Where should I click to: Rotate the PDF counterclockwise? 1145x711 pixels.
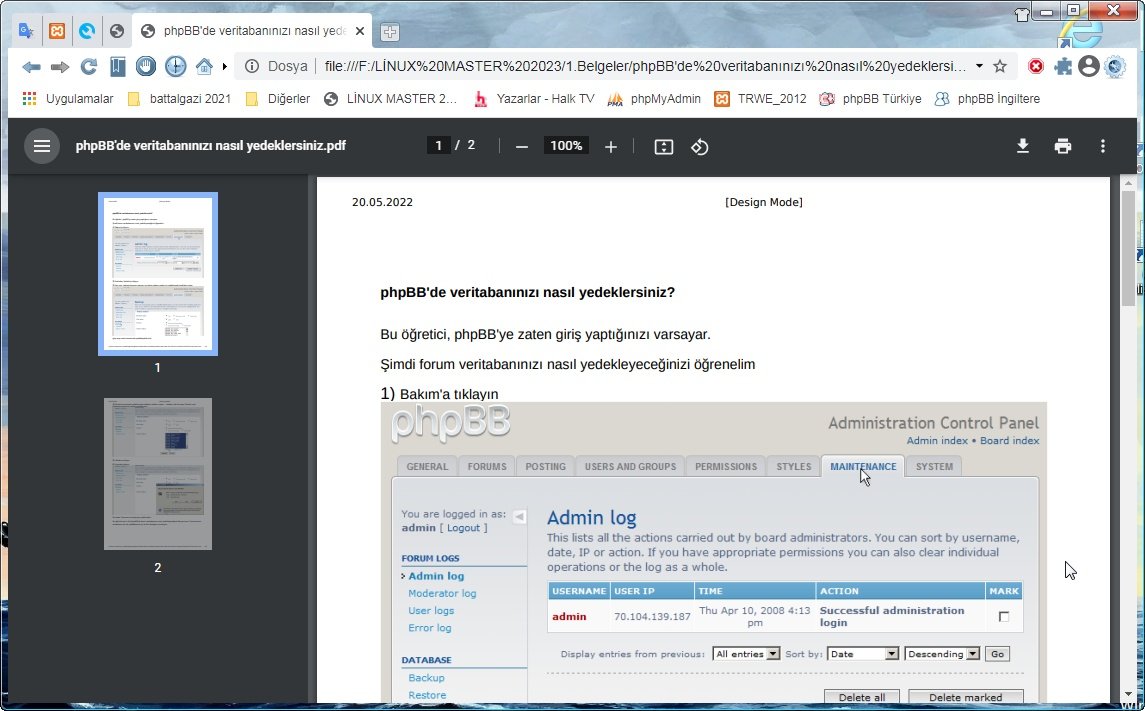point(700,147)
